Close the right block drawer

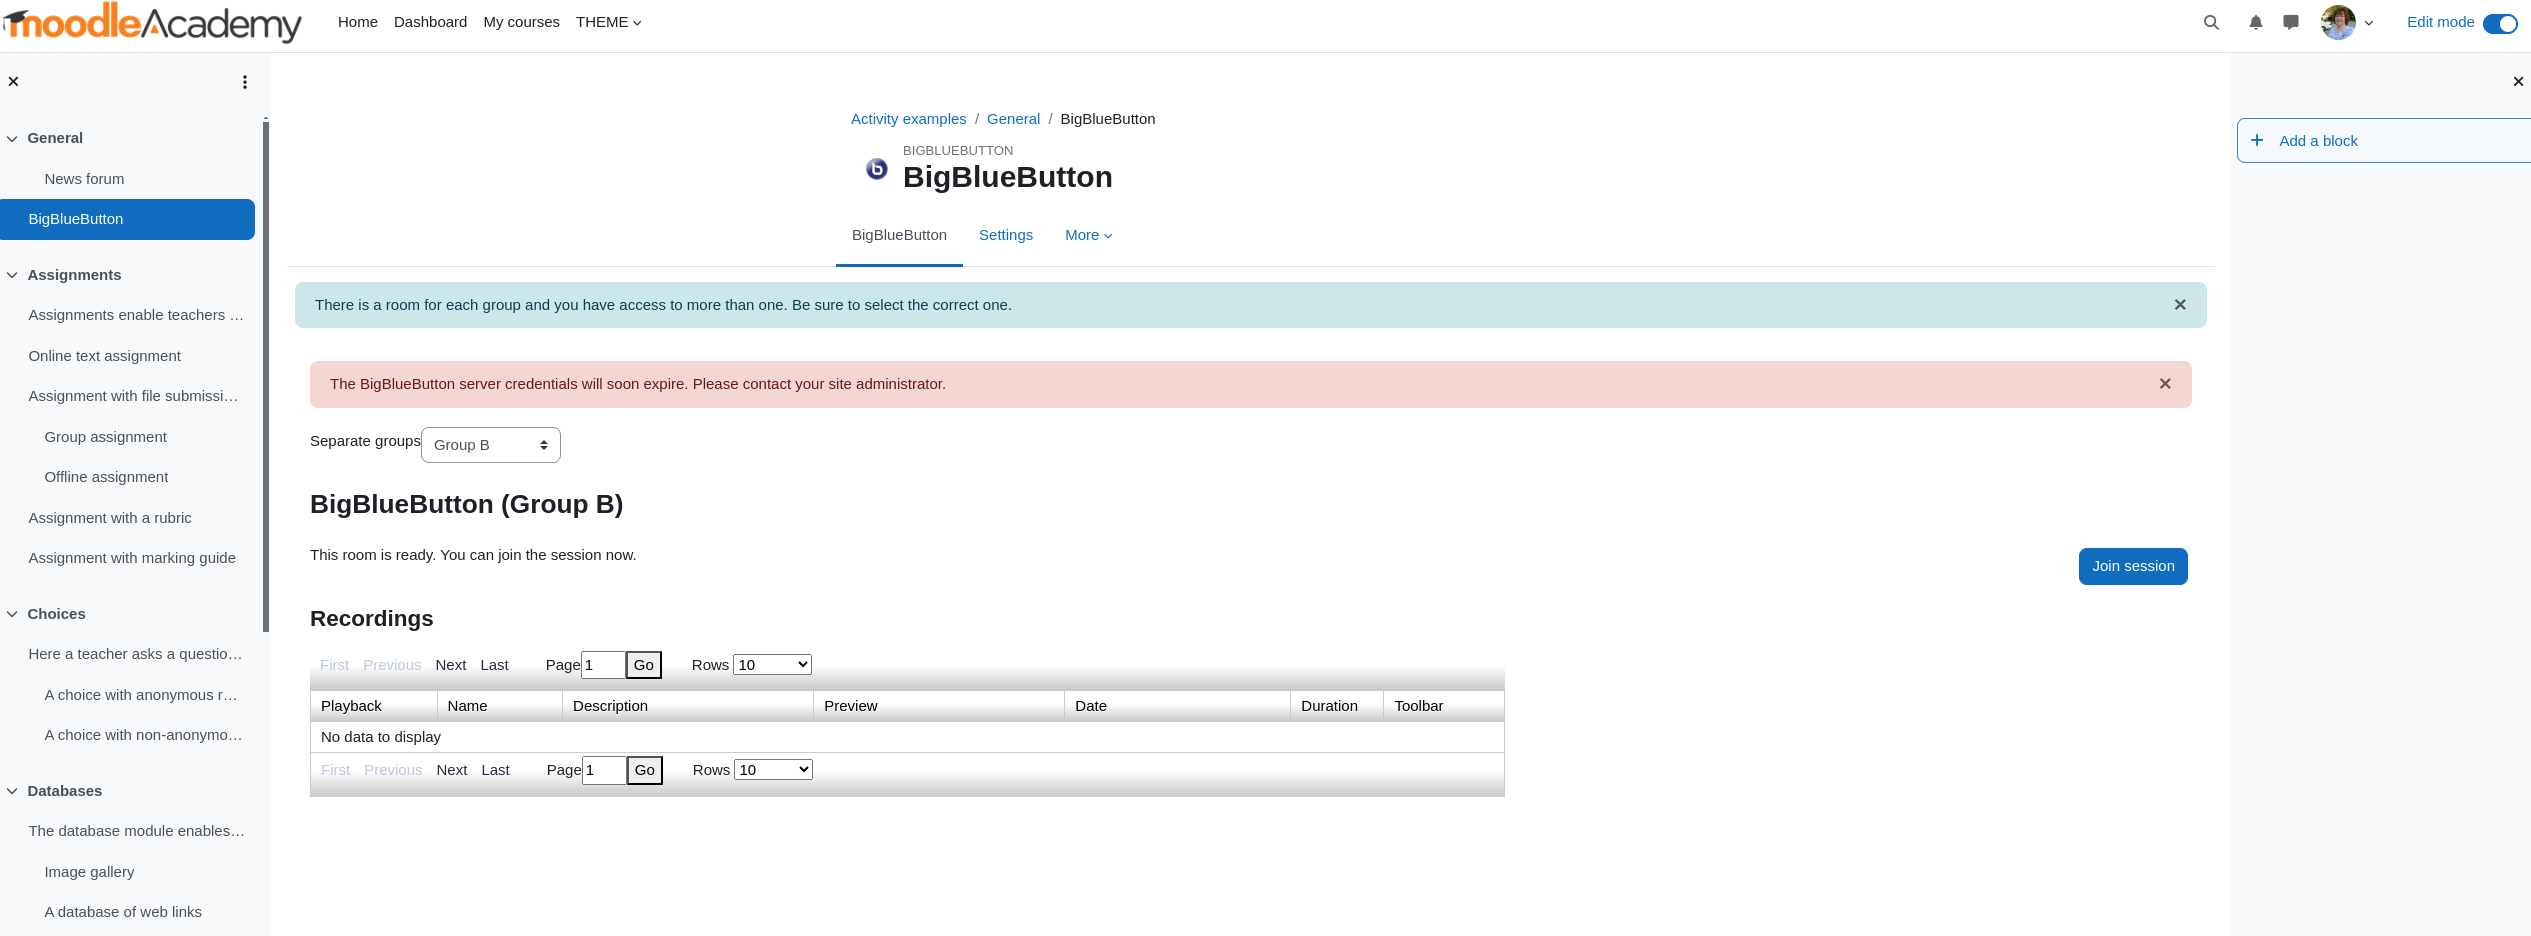[2518, 82]
